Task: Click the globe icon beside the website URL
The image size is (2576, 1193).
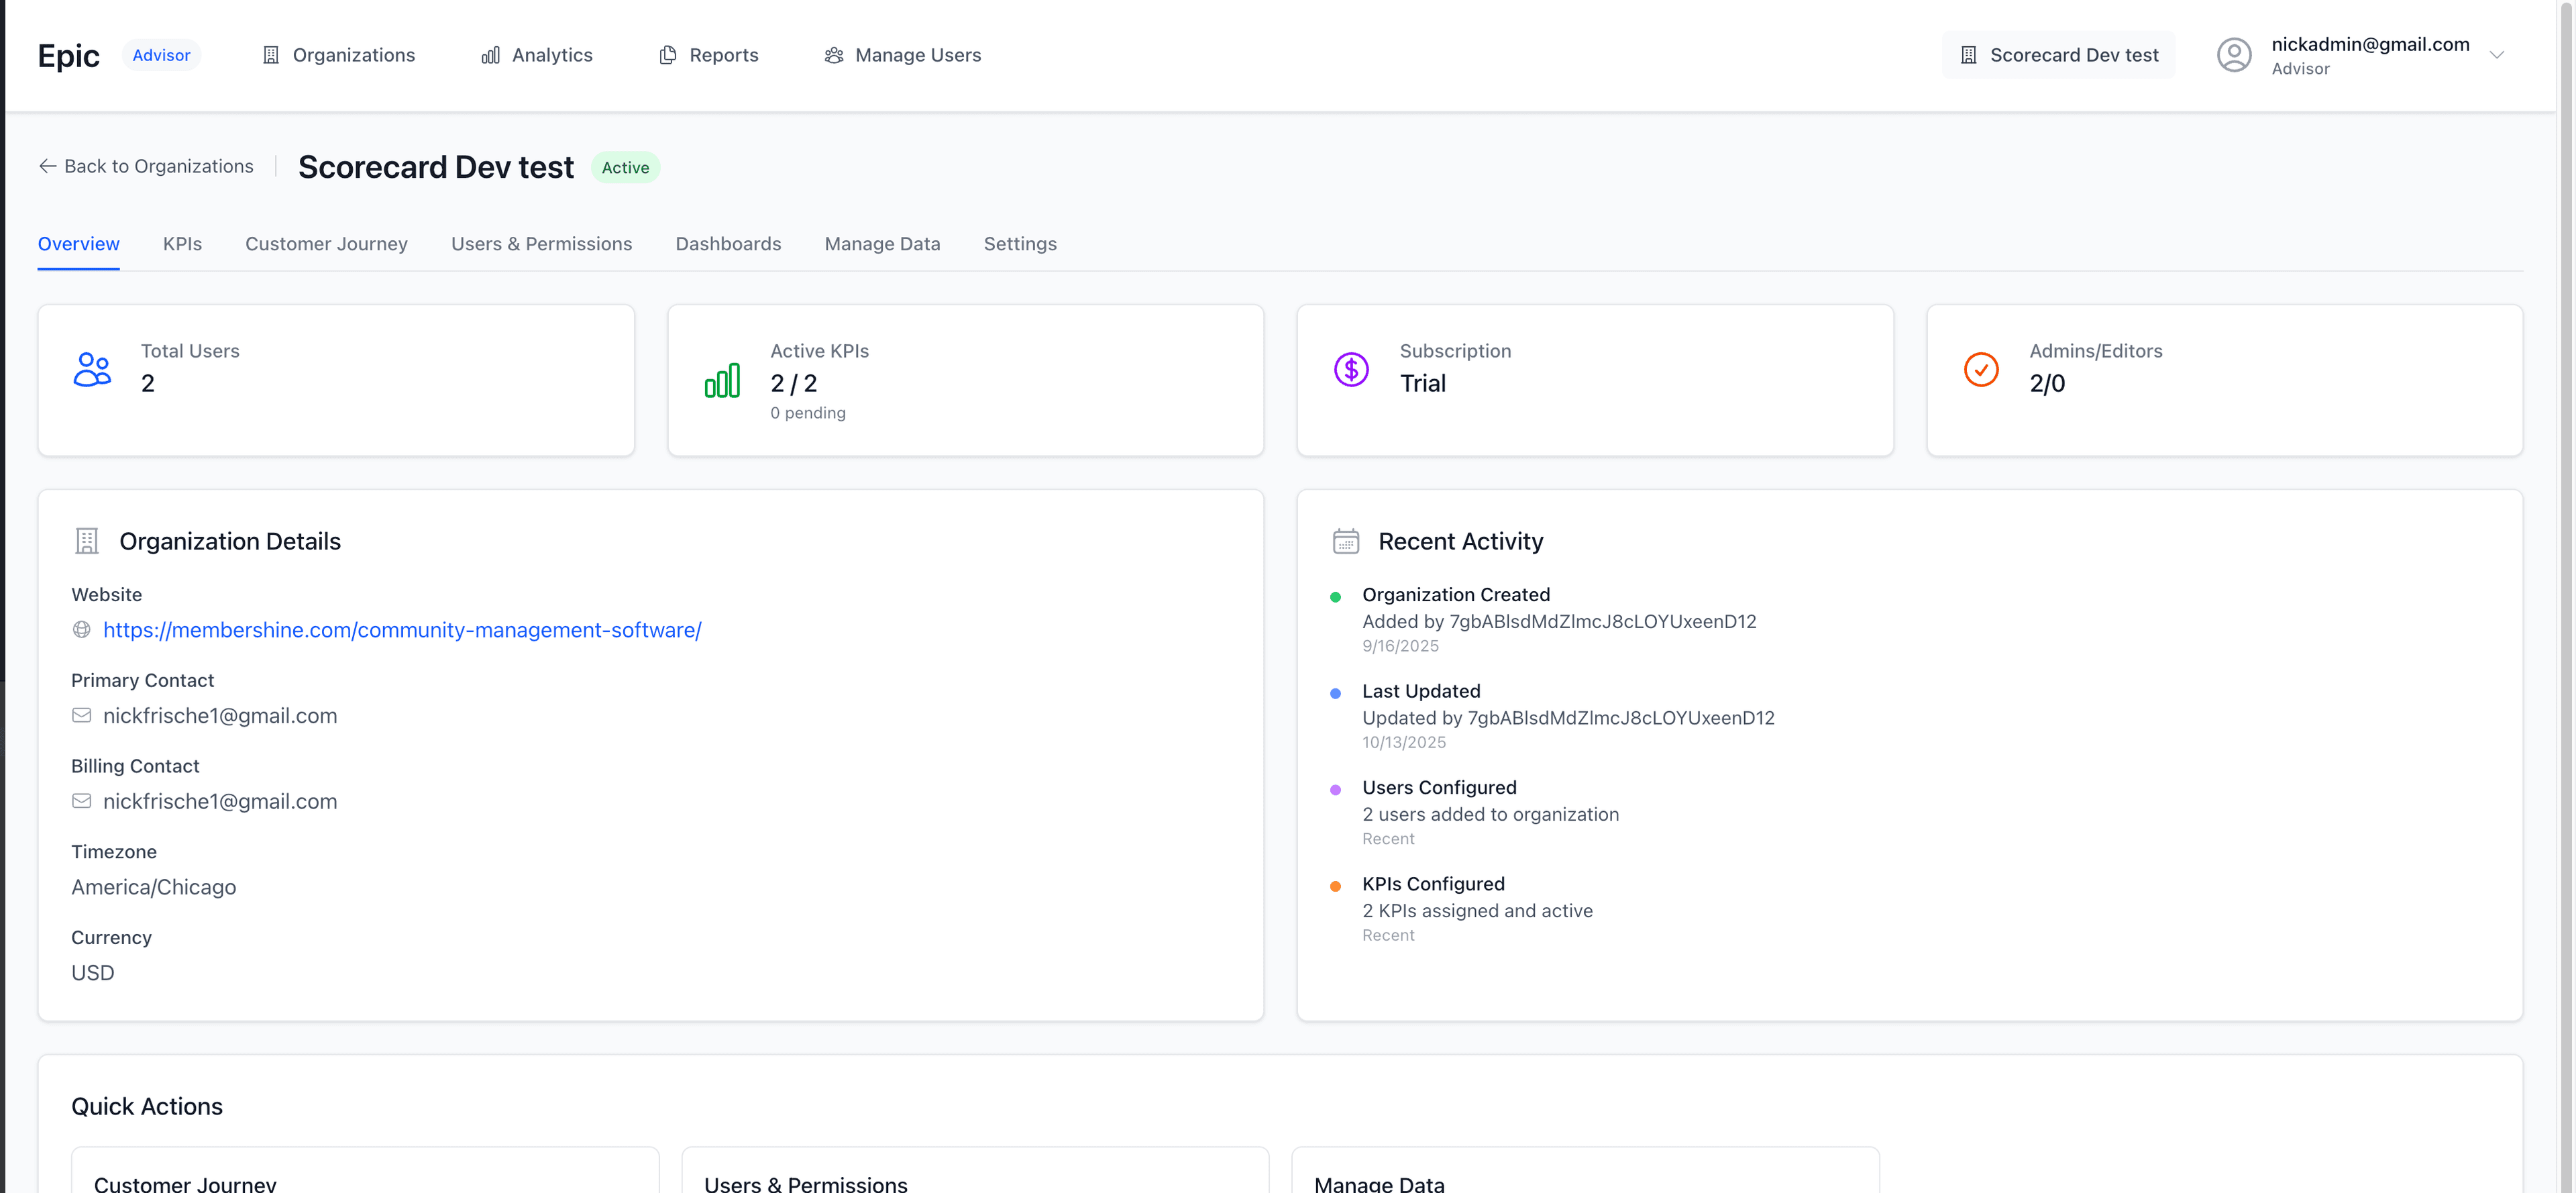Action: tap(81, 630)
